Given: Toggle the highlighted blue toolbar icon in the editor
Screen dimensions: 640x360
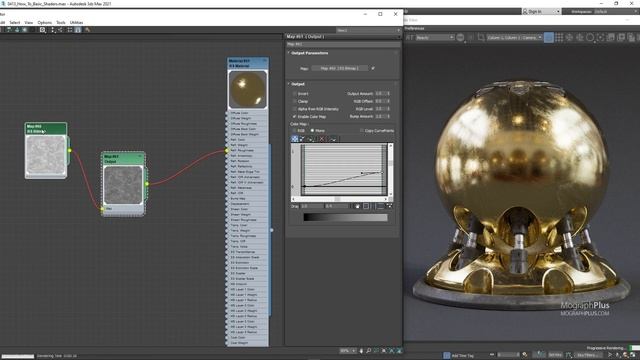Looking at the screenshot, I should (78, 30).
